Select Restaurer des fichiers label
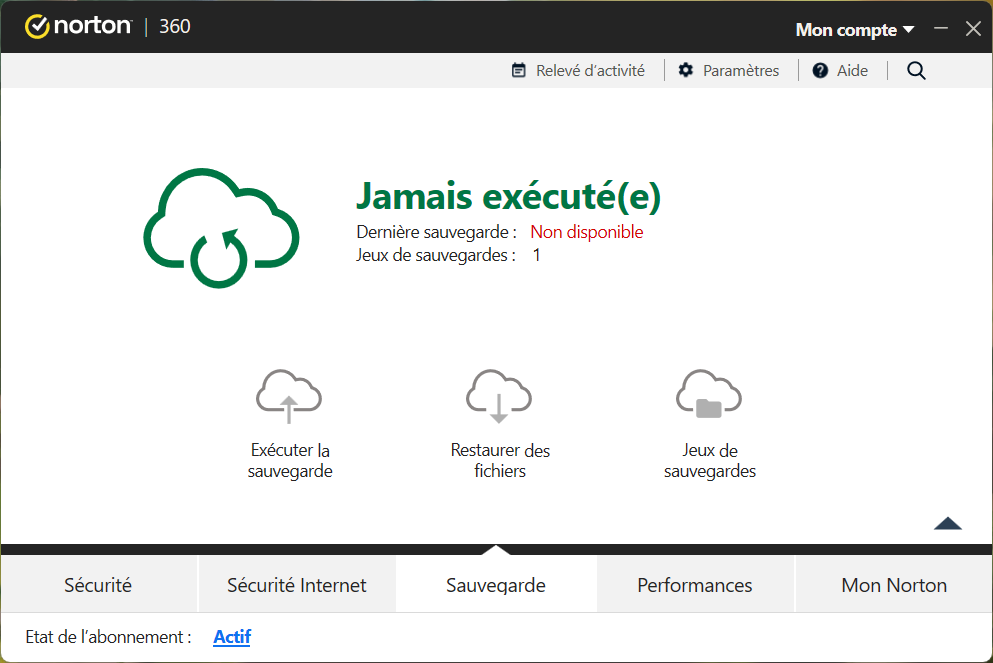This screenshot has width=993, height=663. pyautogui.click(x=500, y=460)
